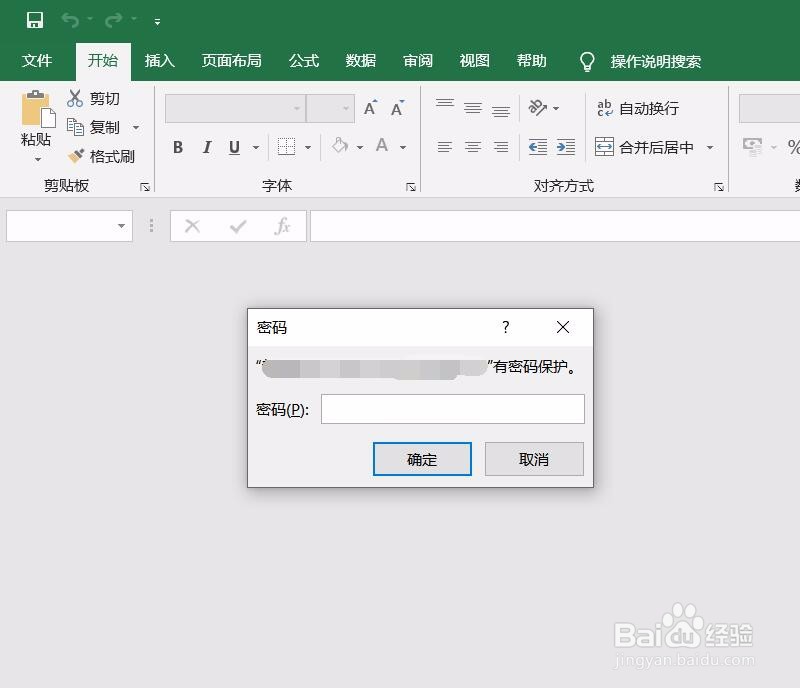Click the align right icon
This screenshot has height=688, width=800.
(x=501, y=147)
